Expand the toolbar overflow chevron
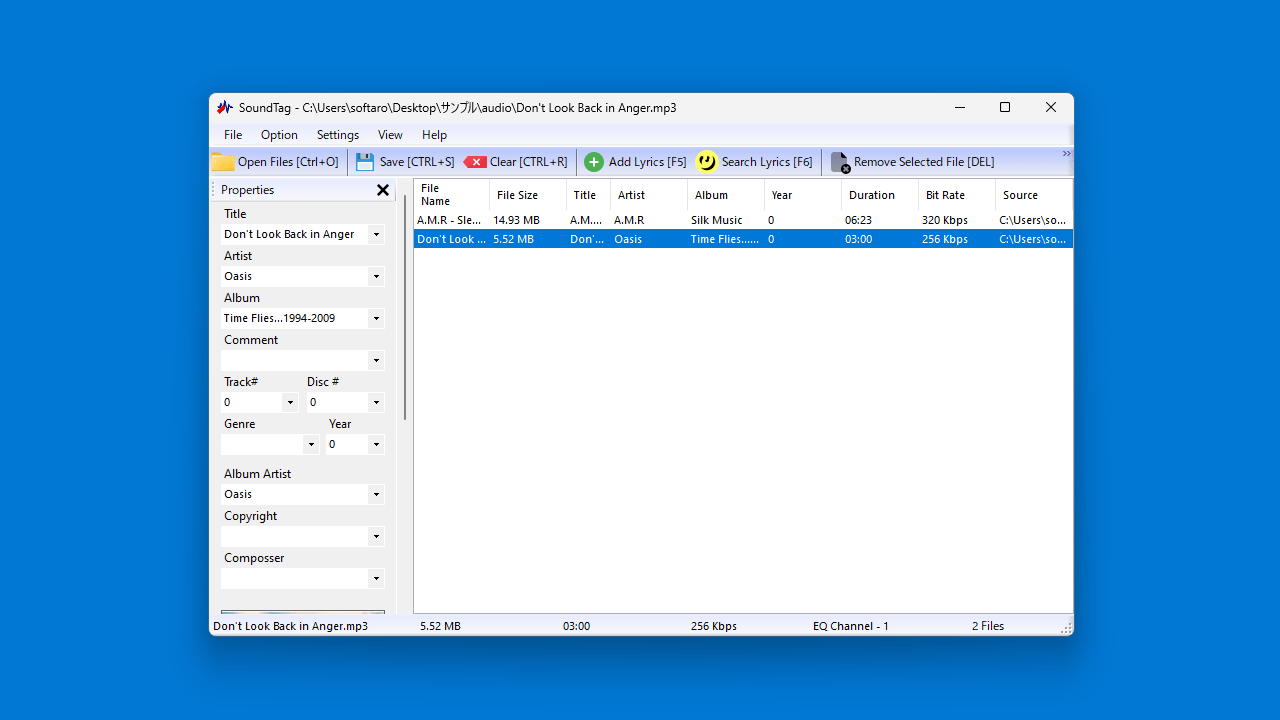Viewport: 1280px width, 720px height. pyautogui.click(x=1066, y=154)
